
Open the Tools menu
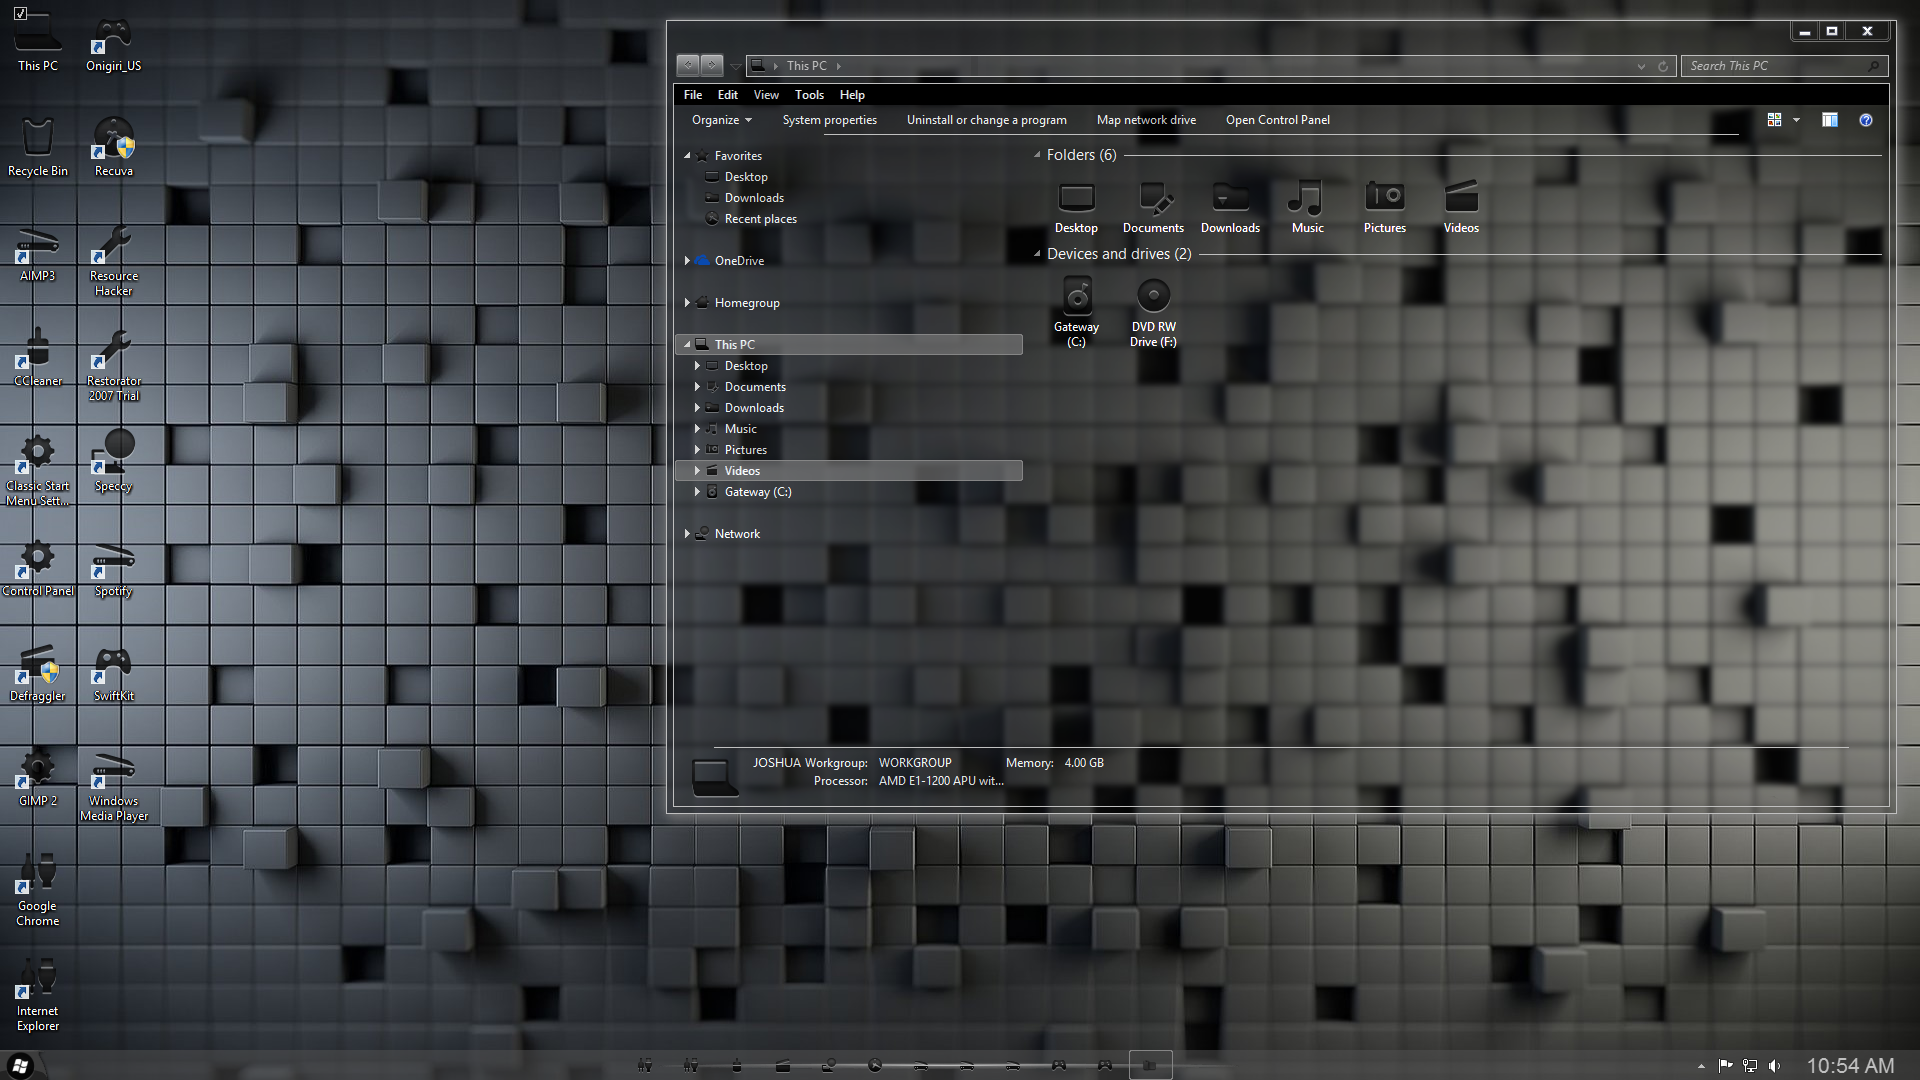click(809, 95)
